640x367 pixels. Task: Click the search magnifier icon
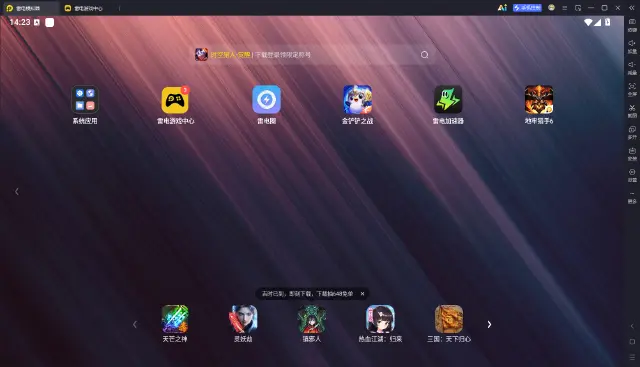coord(424,55)
